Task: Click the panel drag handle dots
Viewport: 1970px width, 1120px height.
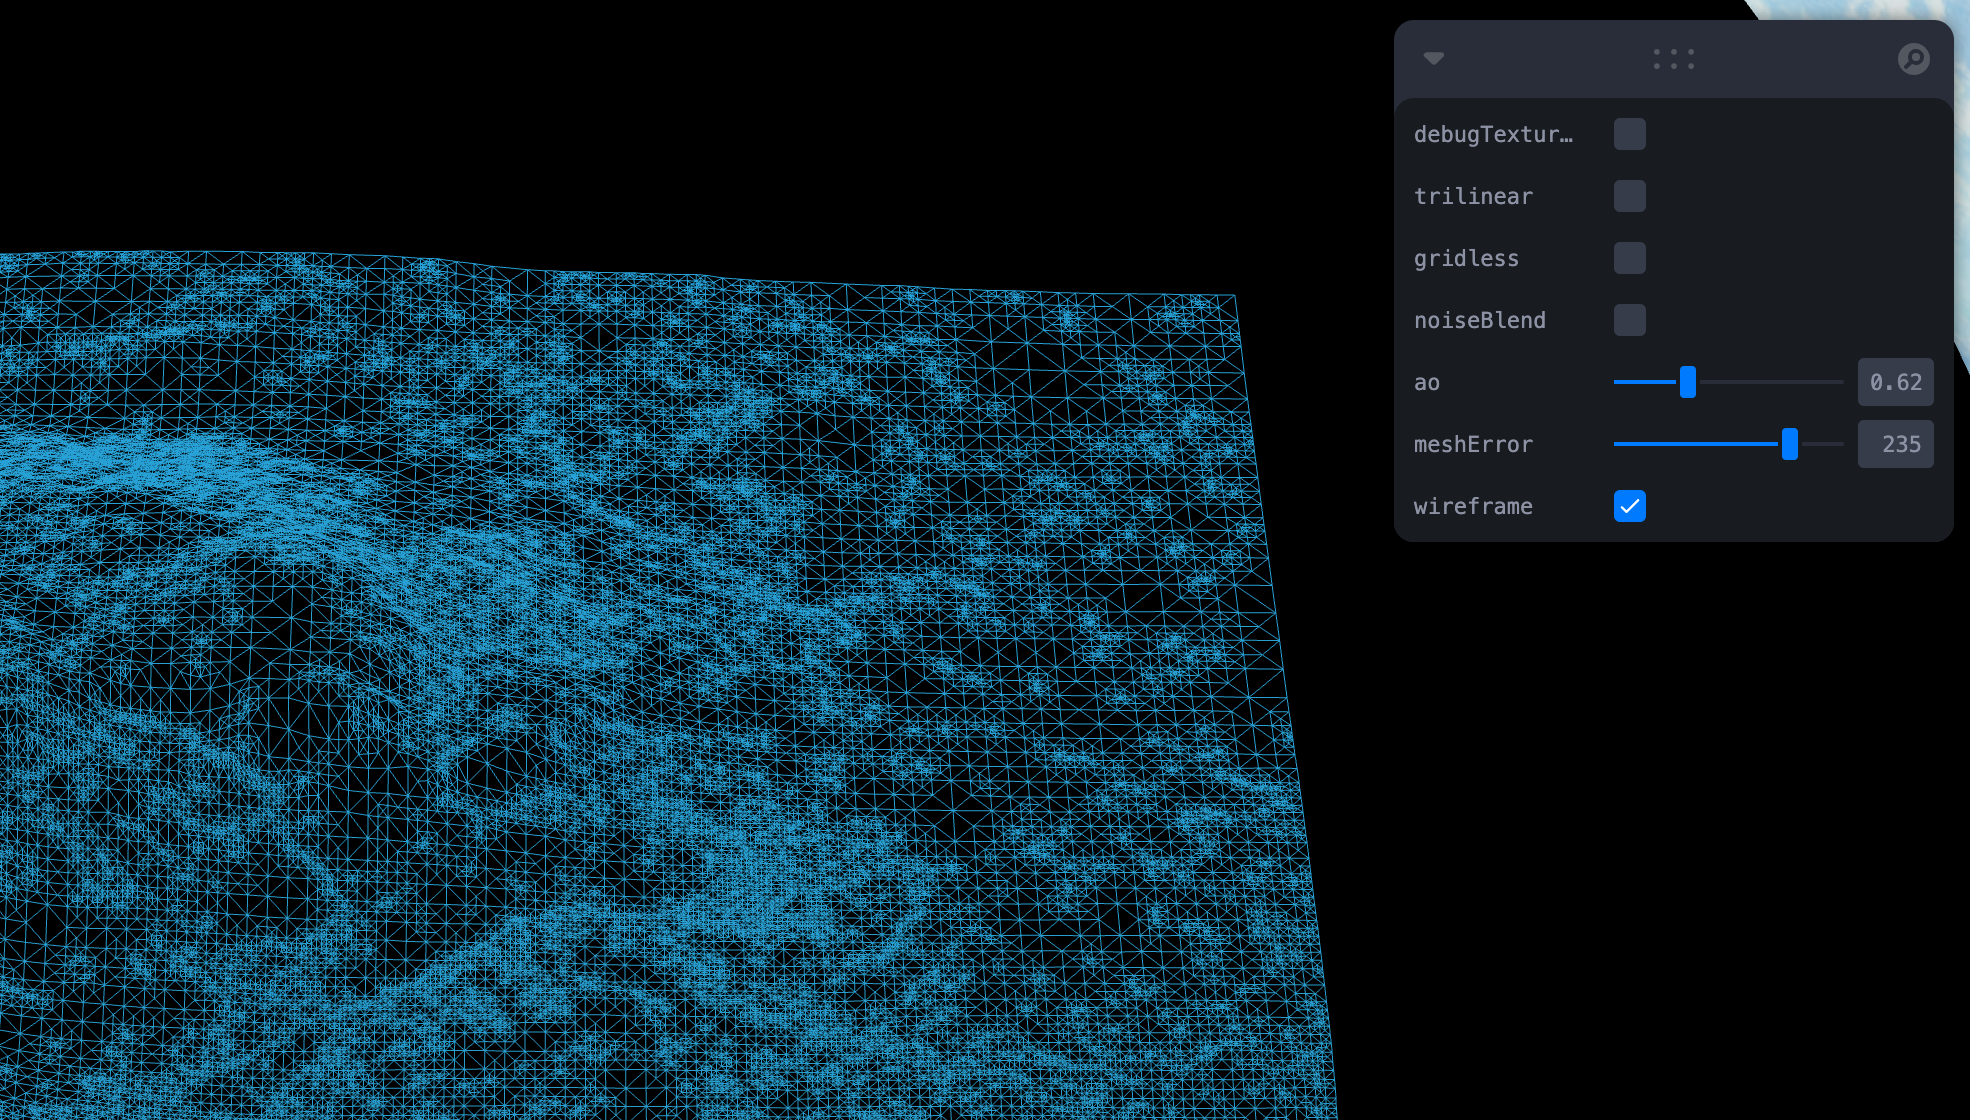Action: click(1673, 59)
